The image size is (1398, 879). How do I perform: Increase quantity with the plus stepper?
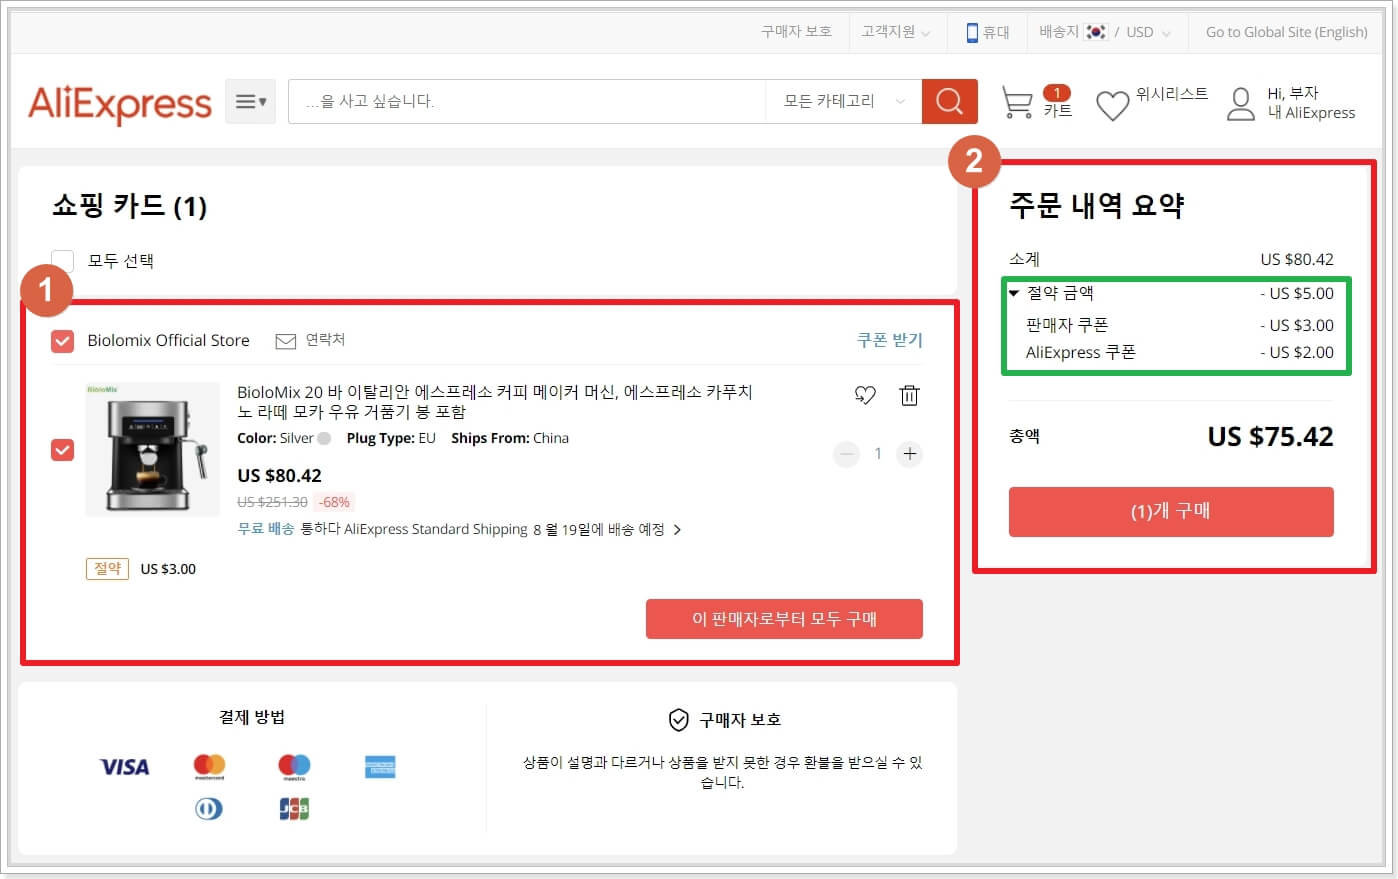(x=909, y=453)
